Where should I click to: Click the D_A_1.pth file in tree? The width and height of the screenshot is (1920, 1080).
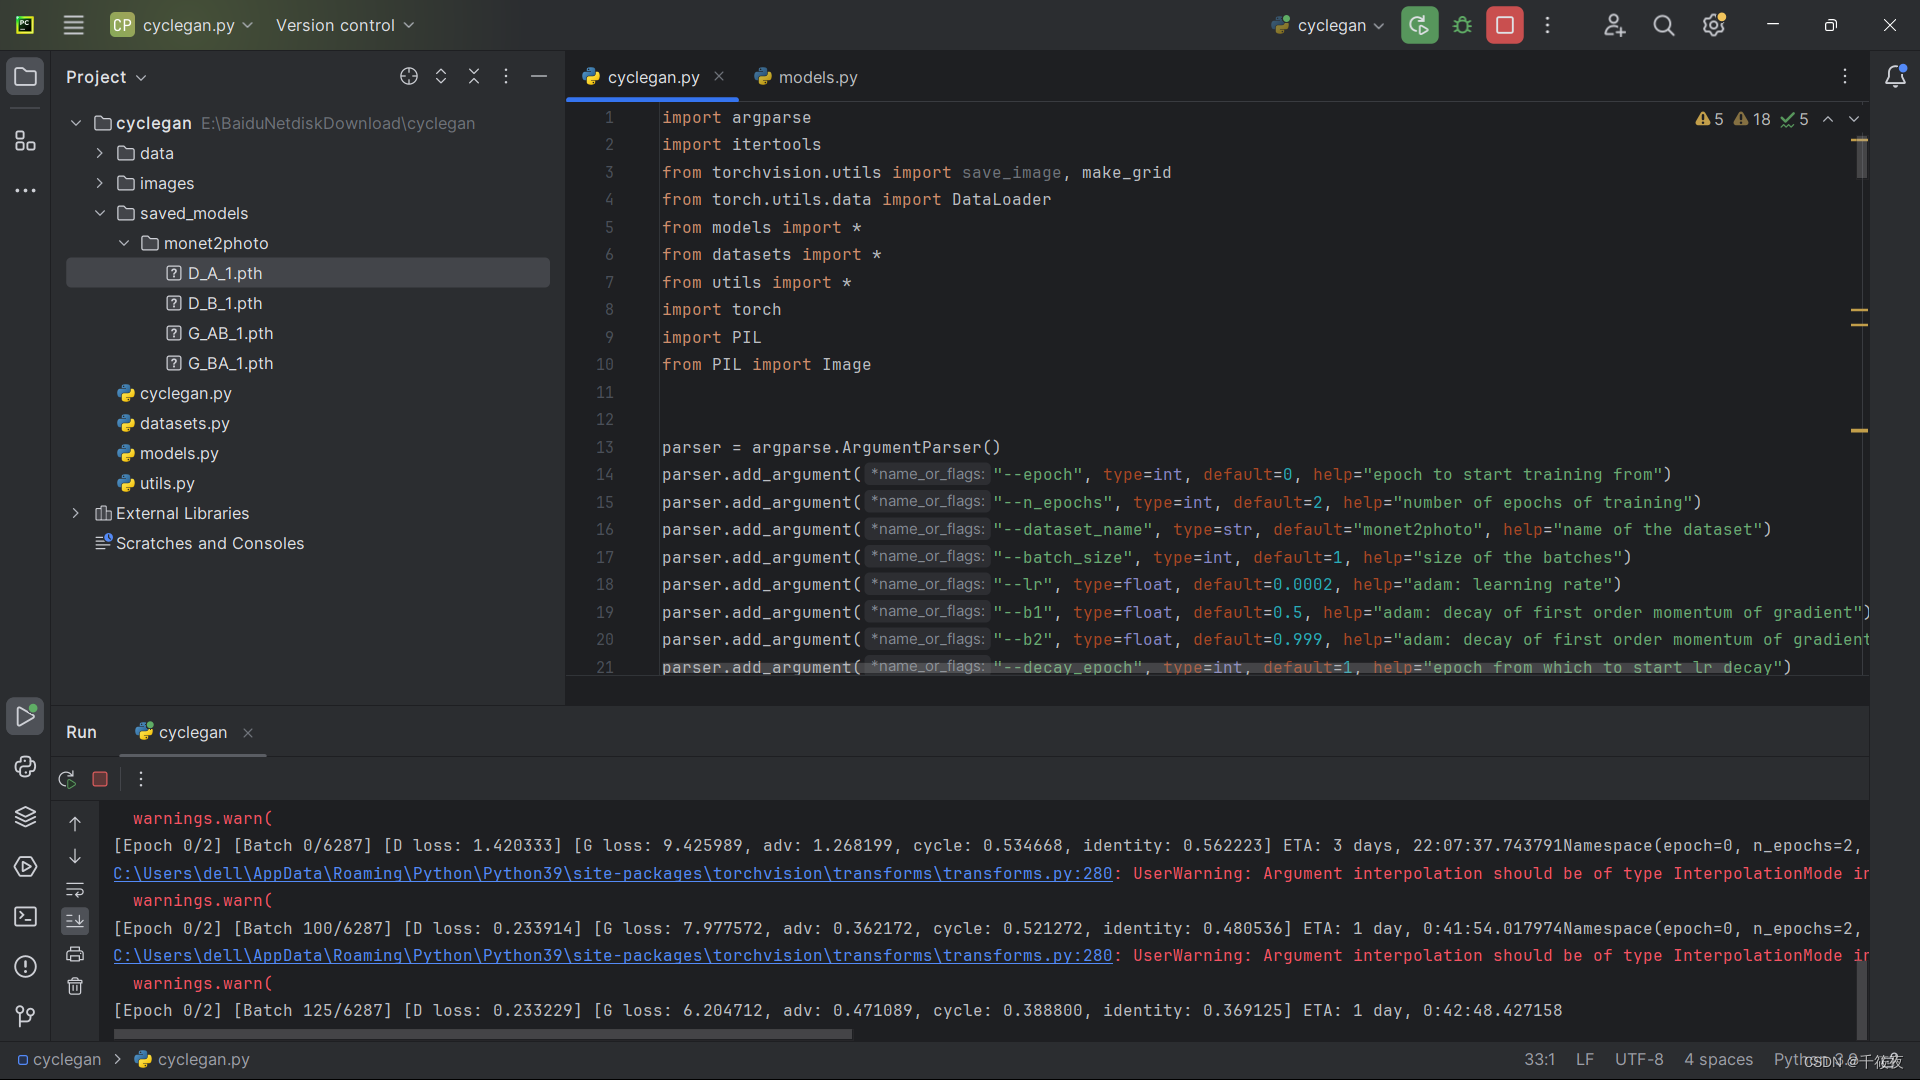click(224, 273)
